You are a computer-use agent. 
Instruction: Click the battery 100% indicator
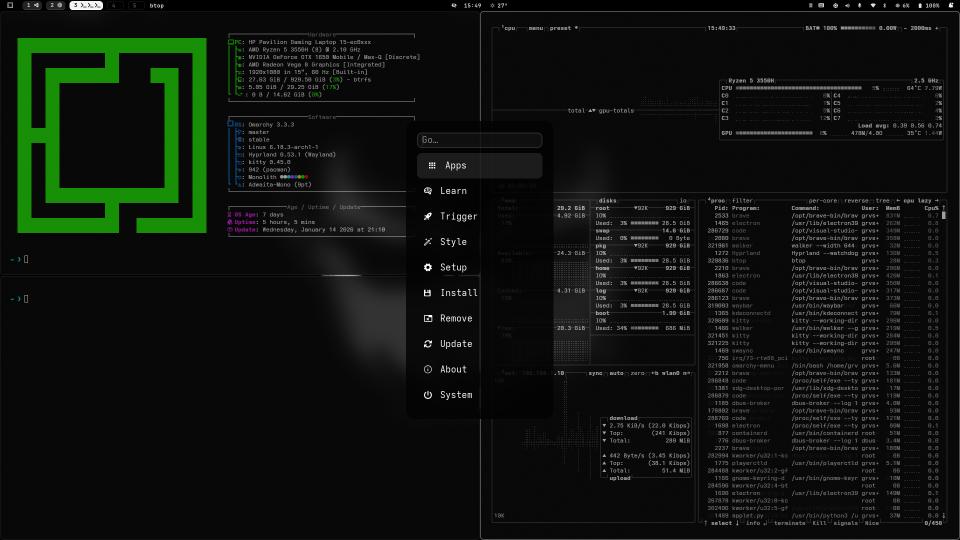pyautogui.click(x=929, y=5)
